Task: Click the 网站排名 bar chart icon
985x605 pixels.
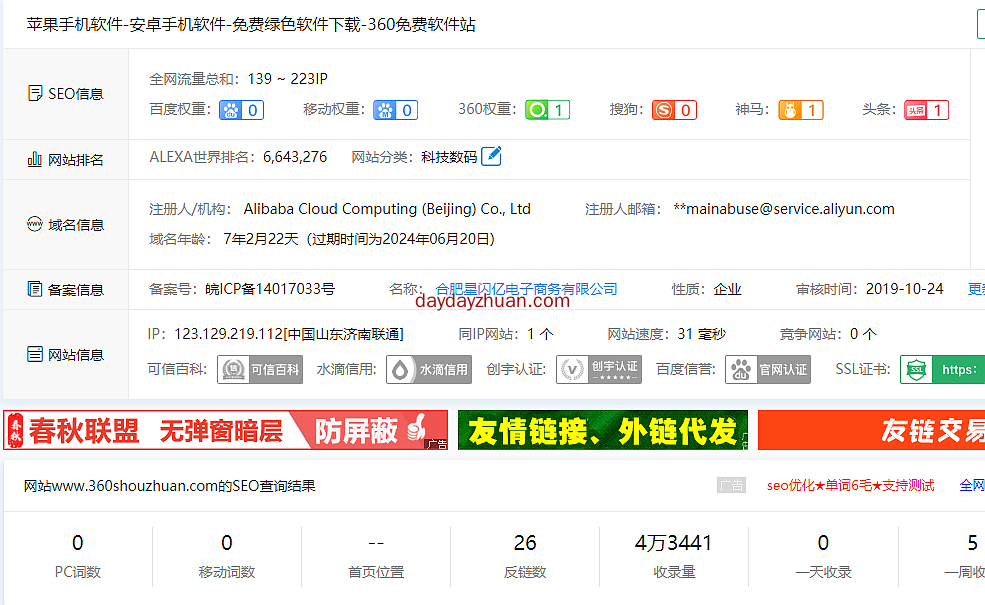Action: pos(35,160)
